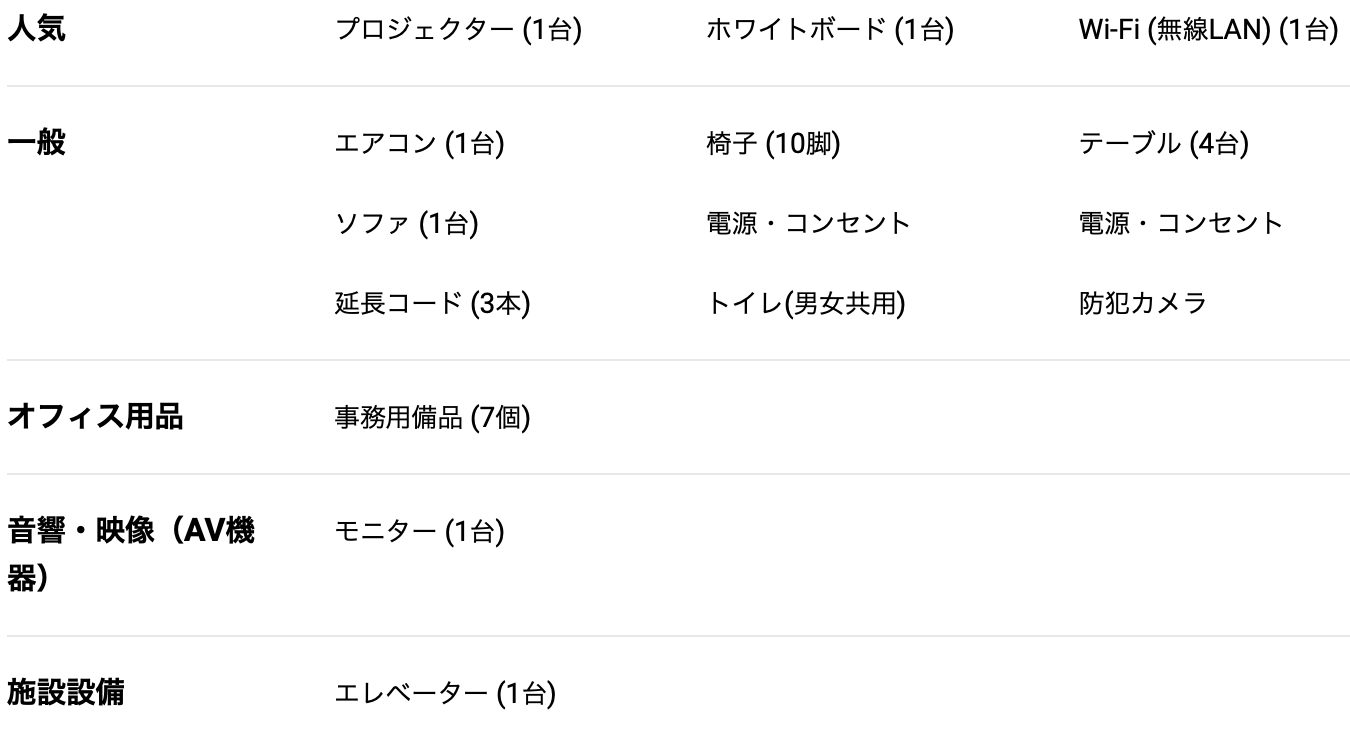Select the トイレ(男女共用) entry
This screenshot has width=1350, height=731.
pos(805,302)
